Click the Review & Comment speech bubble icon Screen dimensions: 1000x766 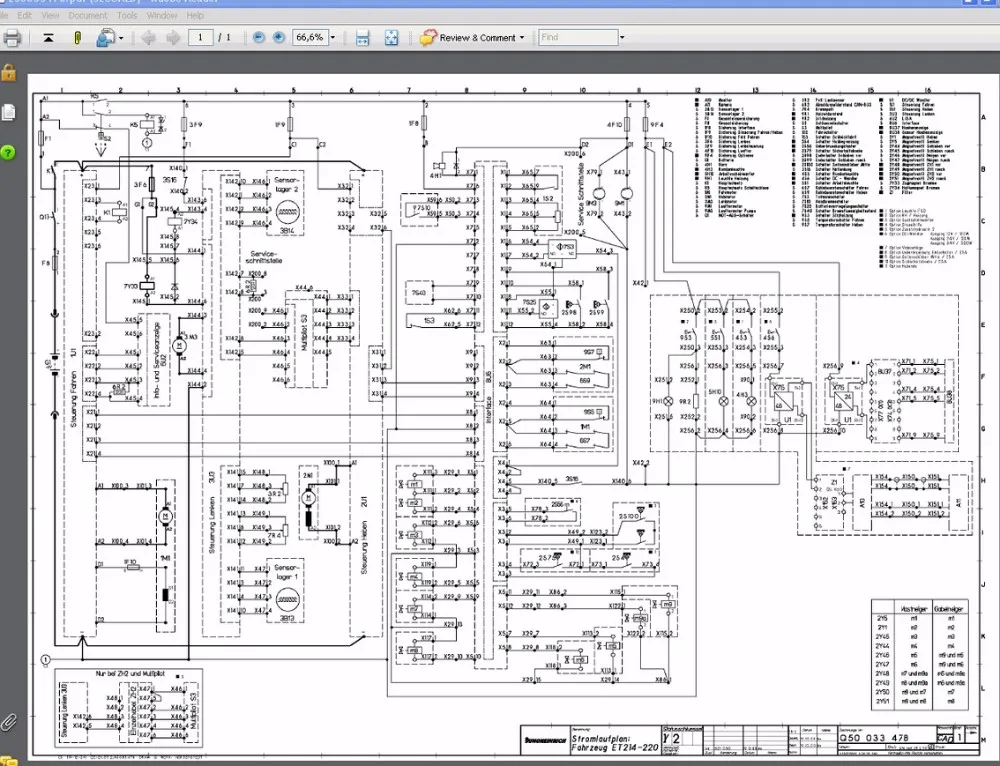click(430, 37)
